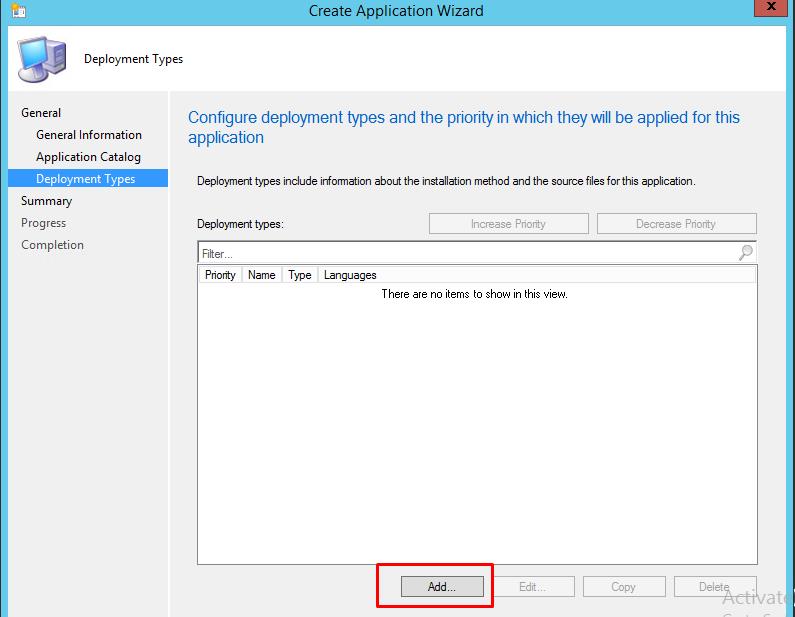795x617 pixels.
Task: Sort by the Priority column header
Action: point(220,275)
